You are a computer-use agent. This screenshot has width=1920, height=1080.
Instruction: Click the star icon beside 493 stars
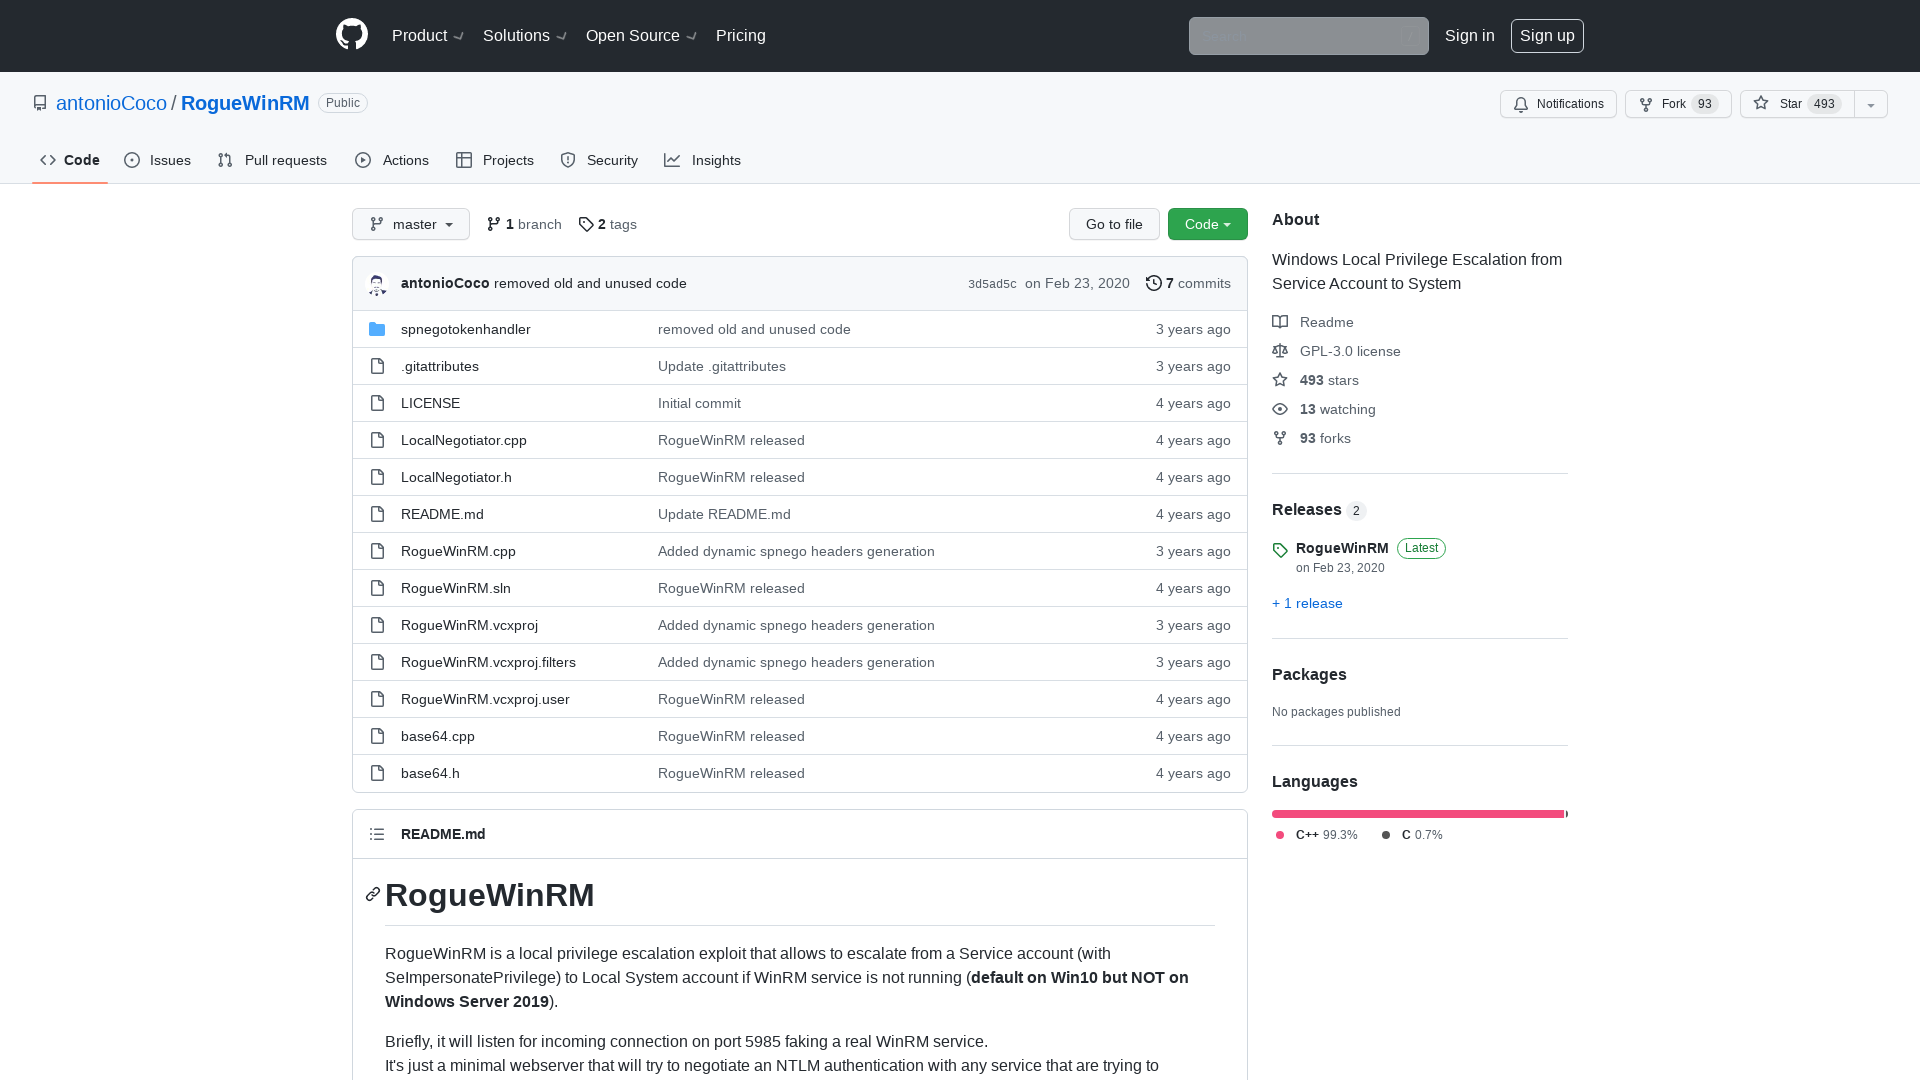(1280, 380)
